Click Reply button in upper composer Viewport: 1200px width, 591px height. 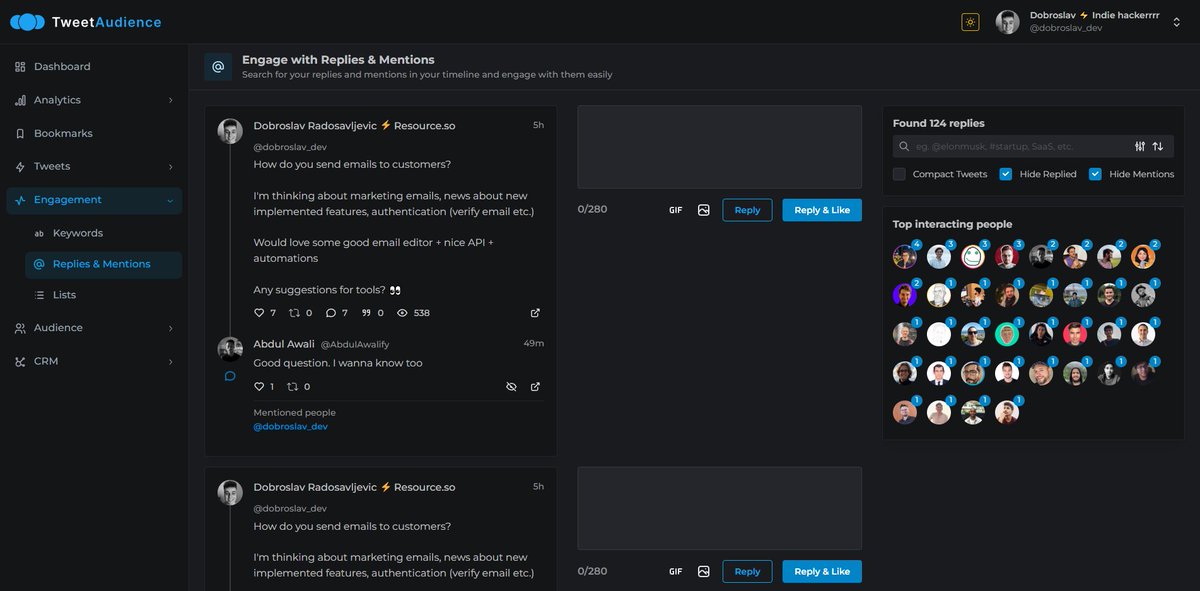pyautogui.click(x=747, y=210)
